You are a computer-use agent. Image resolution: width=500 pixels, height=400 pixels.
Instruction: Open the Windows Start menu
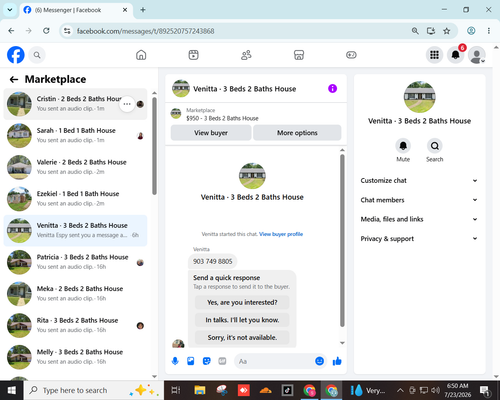(12, 390)
